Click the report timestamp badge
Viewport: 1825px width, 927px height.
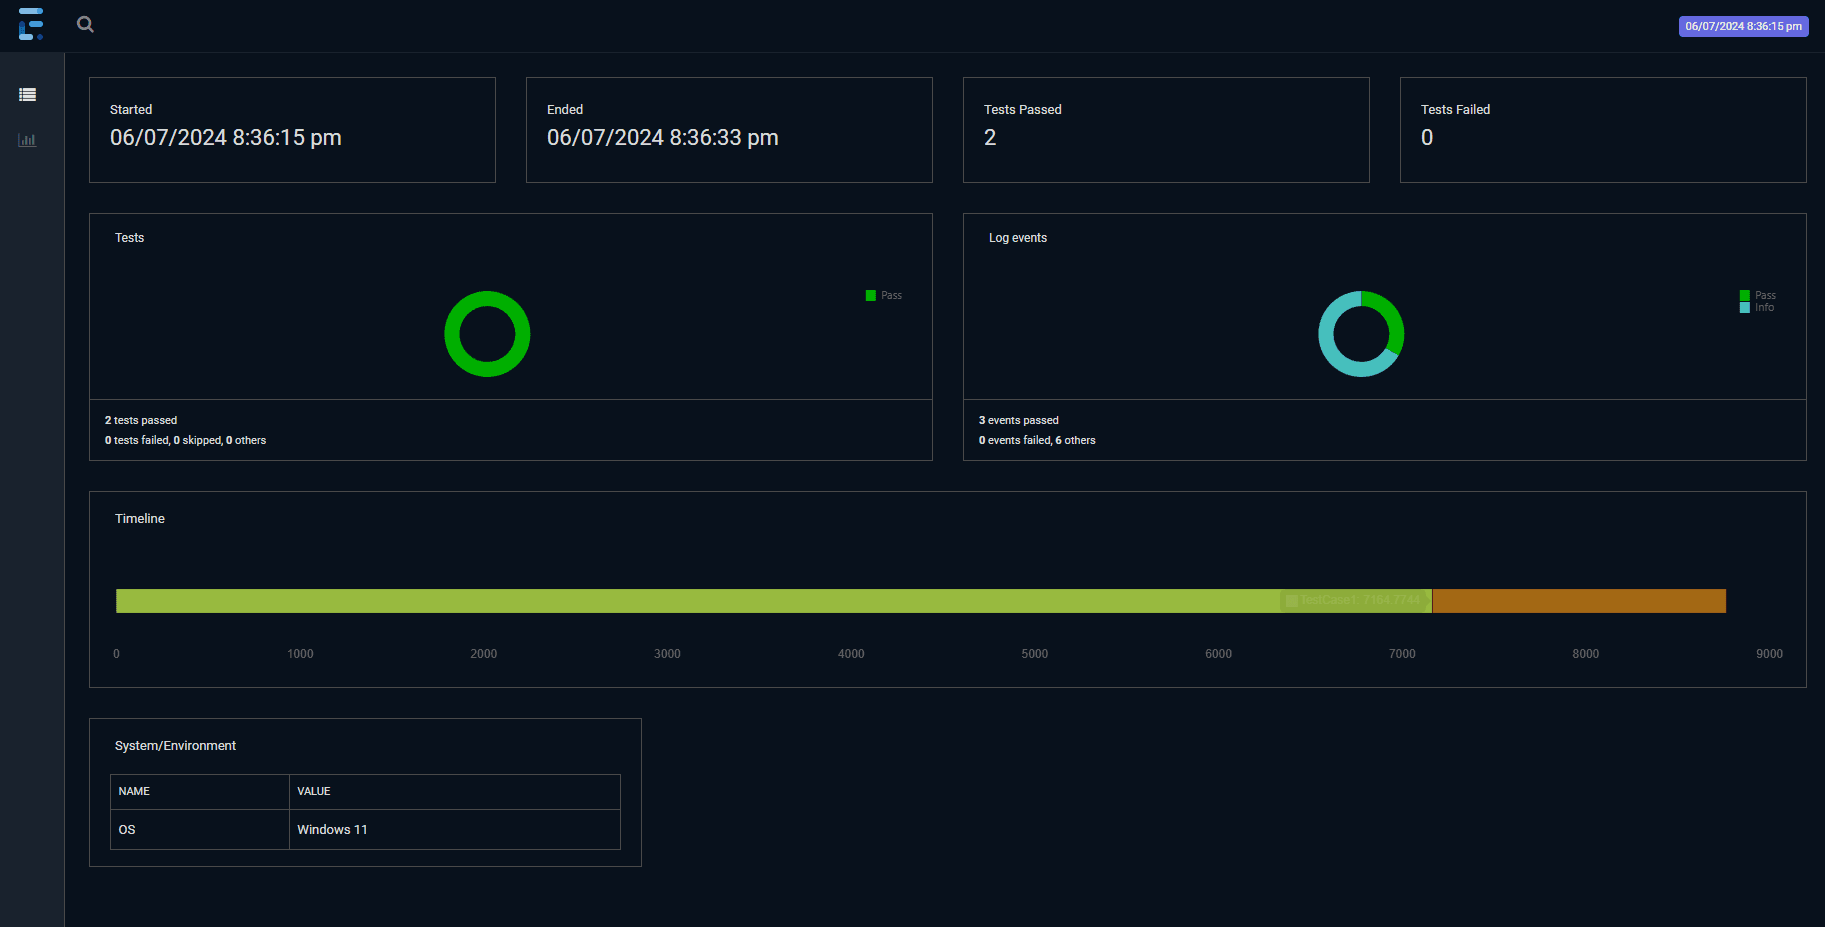(1742, 27)
